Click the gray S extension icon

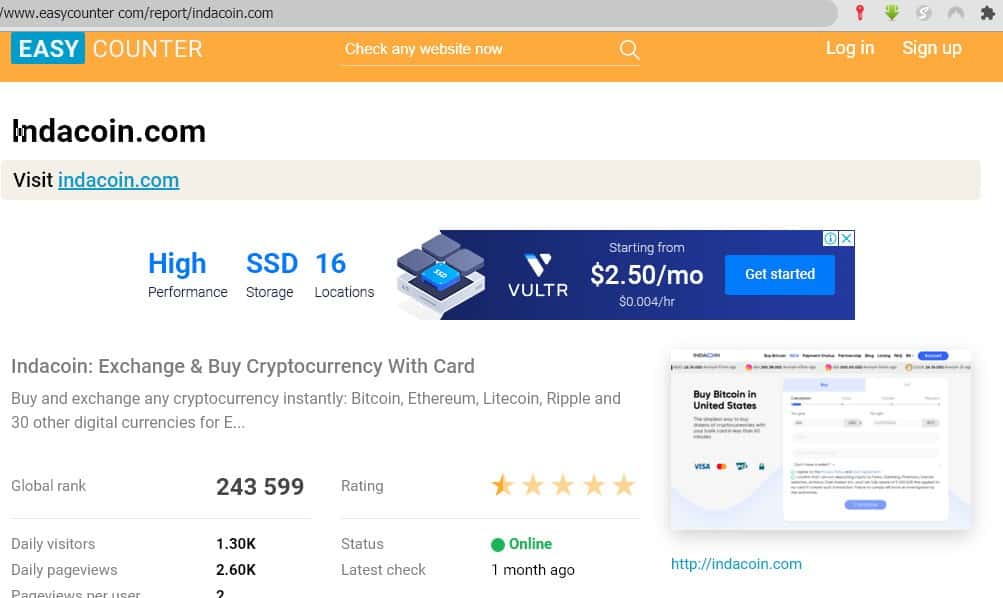pos(924,13)
